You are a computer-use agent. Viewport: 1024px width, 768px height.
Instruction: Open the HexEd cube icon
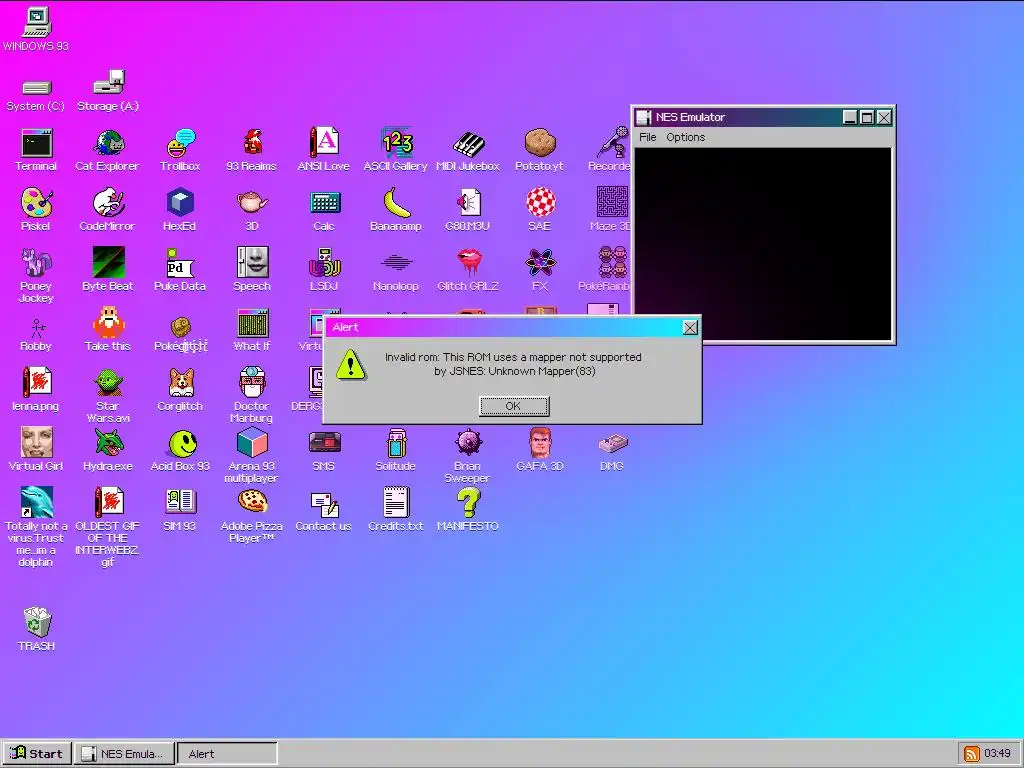click(x=180, y=202)
